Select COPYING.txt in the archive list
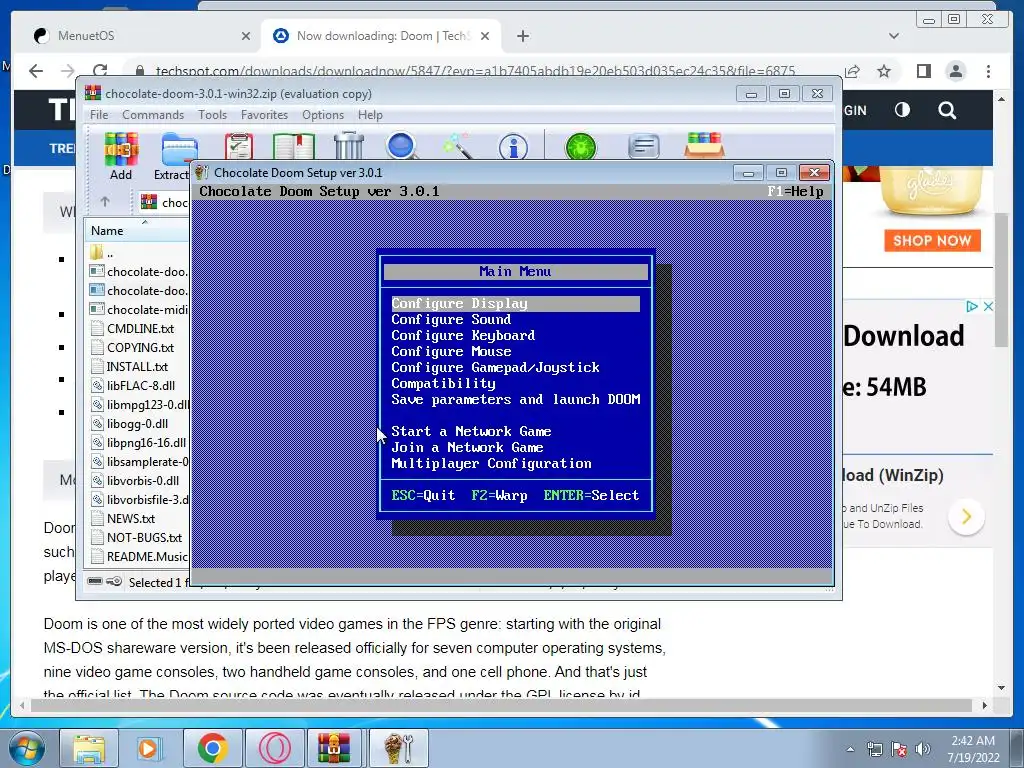Screen dimensions: 1024x768 [x=140, y=347]
